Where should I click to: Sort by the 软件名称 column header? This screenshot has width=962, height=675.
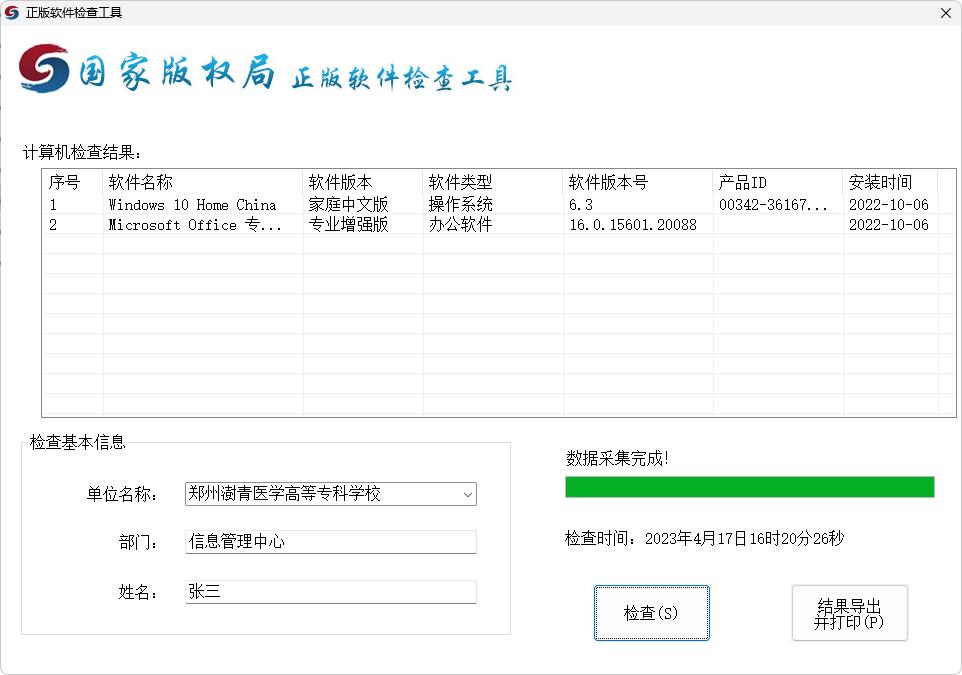point(202,182)
